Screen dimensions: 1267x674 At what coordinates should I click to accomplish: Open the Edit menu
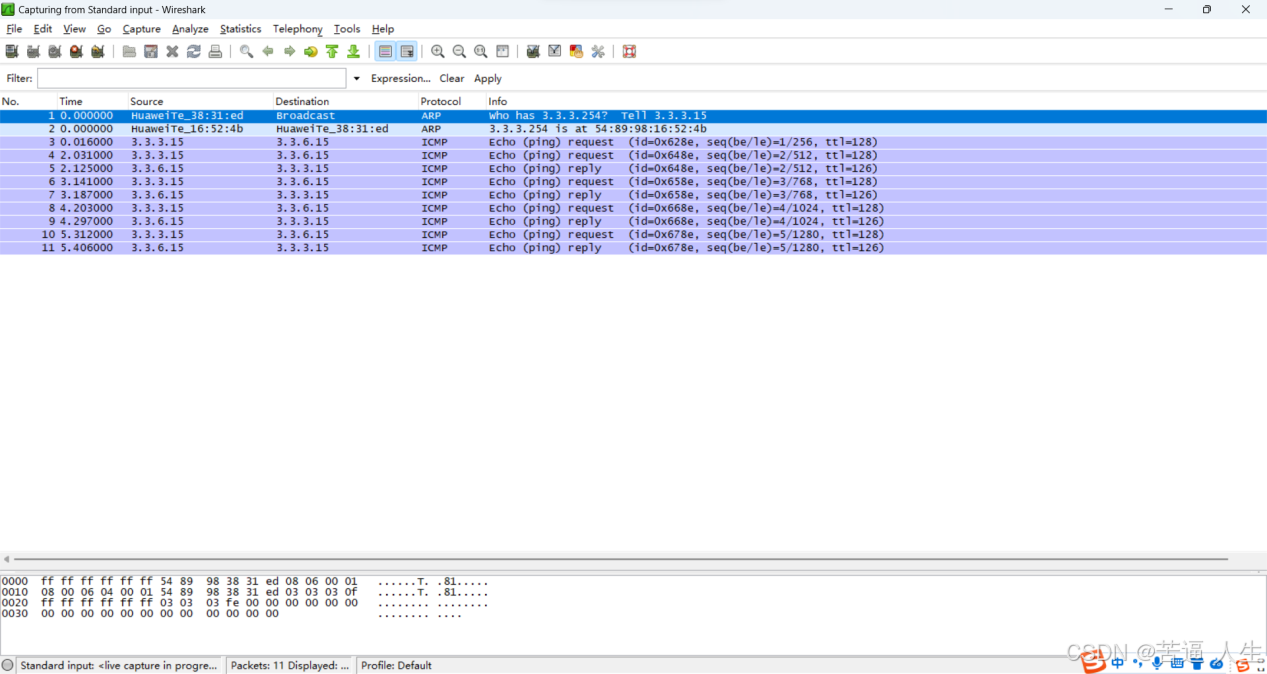(x=43, y=29)
